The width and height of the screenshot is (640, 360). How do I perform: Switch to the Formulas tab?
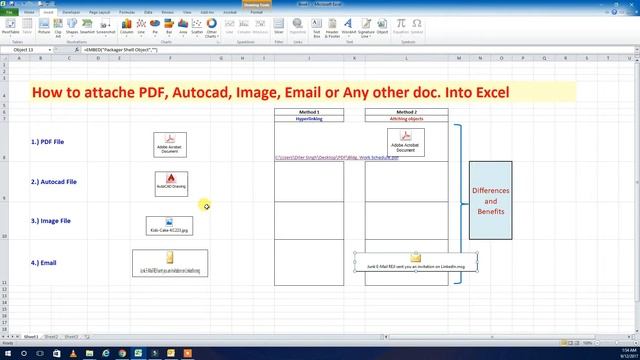pyautogui.click(x=127, y=12)
